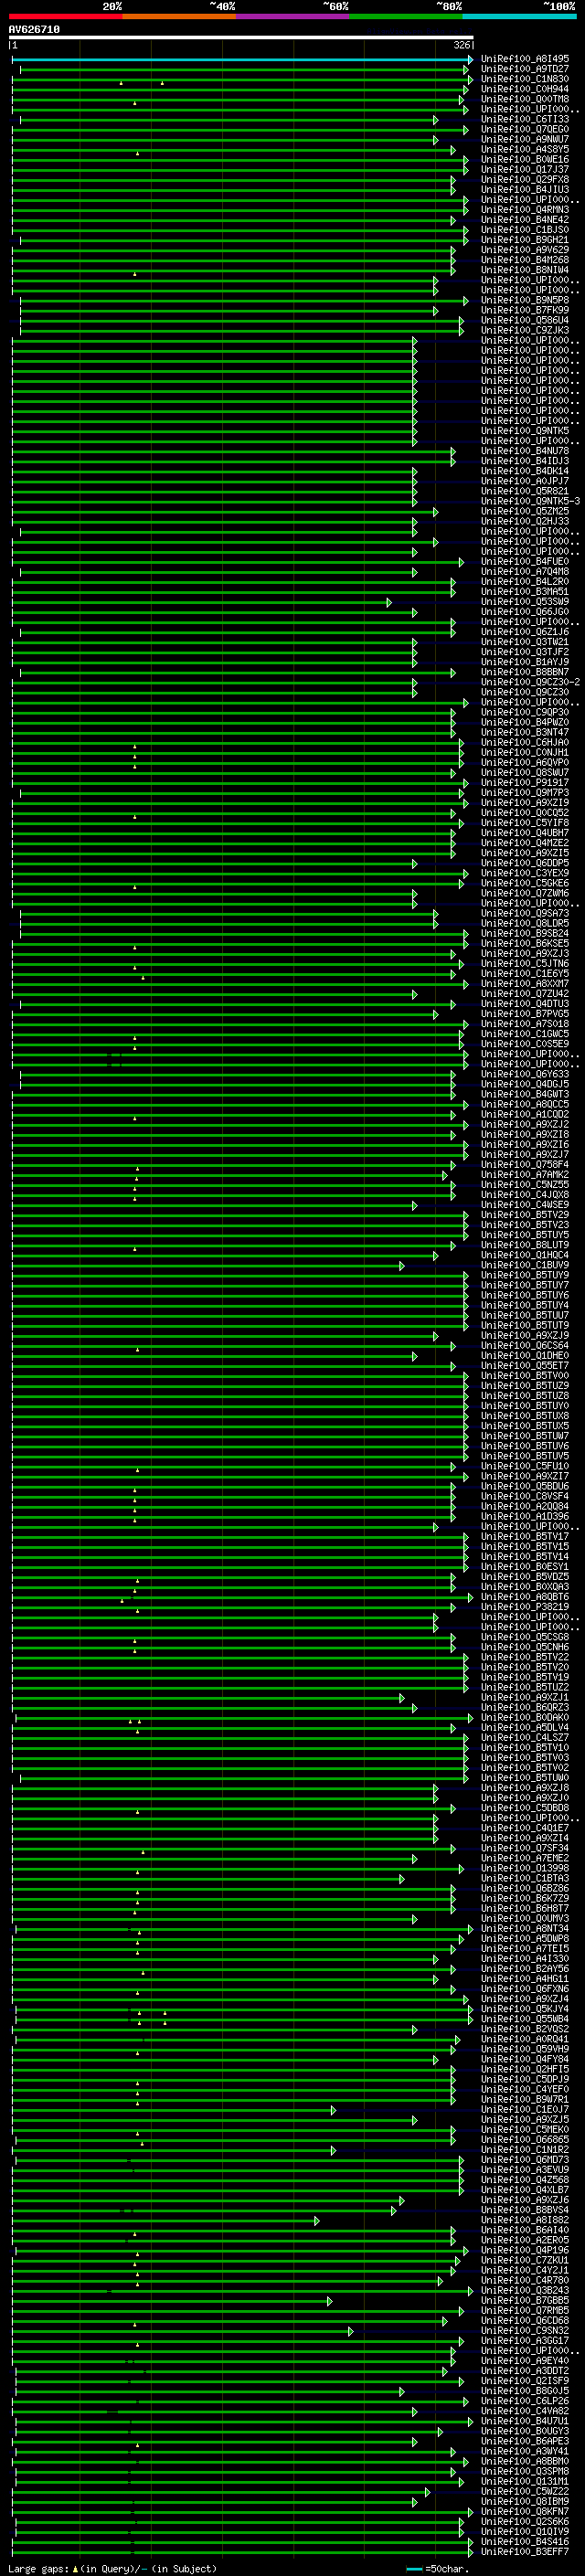Select hit label UniRef100_Q7QEG0
This screenshot has width=585, height=2576.
(x=525, y=129)
